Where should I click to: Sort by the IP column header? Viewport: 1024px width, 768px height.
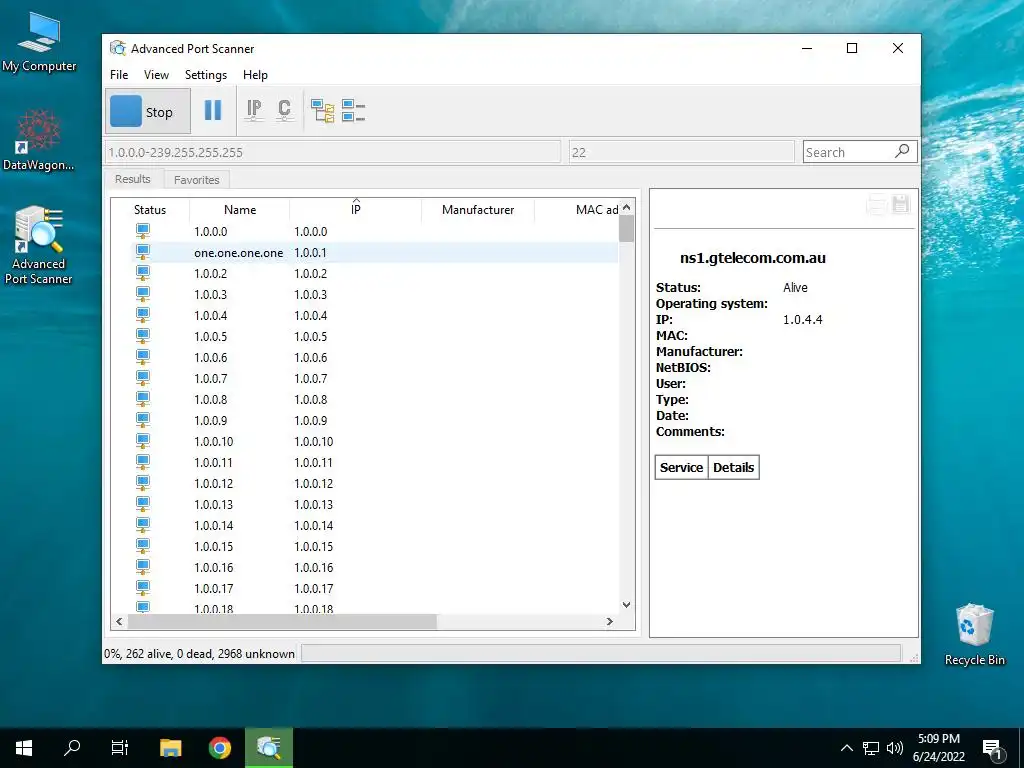pyautogui.click(x=355, y=210)
